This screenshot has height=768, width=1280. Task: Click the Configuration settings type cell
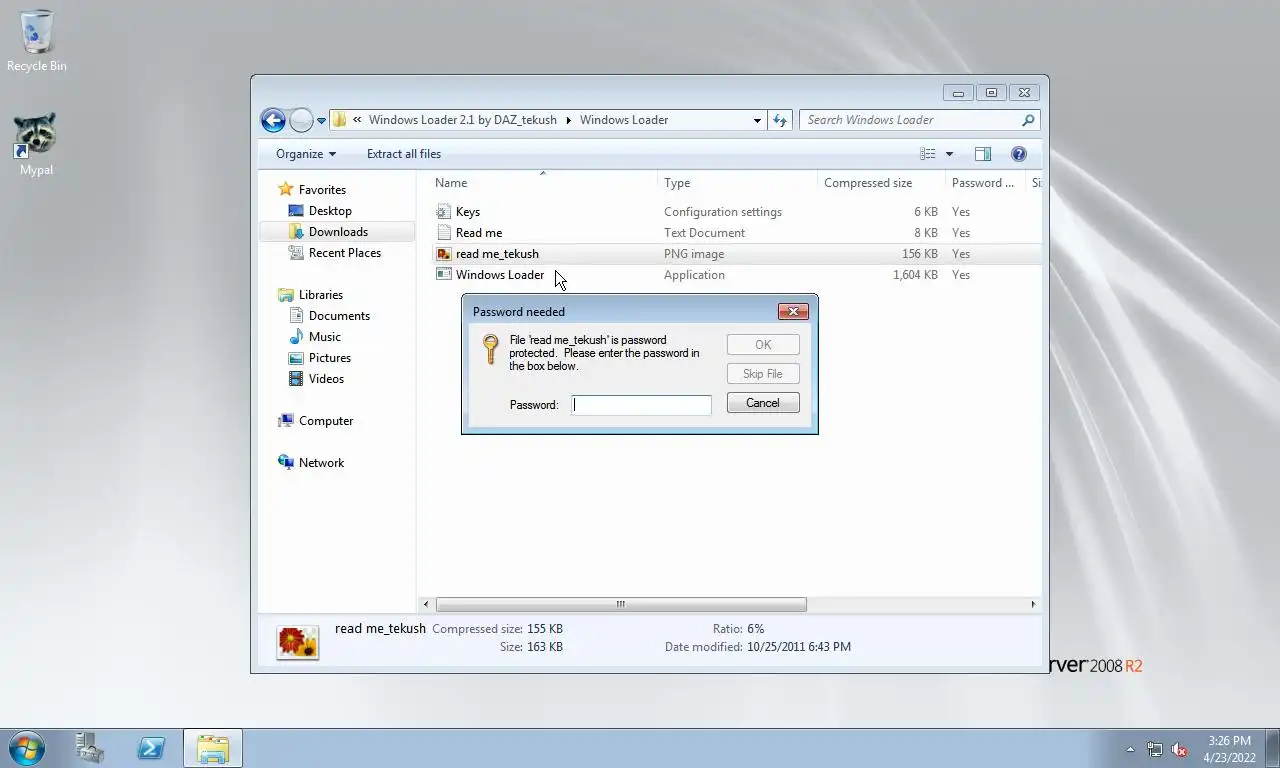pyautogui.click(x=723, y=212)
